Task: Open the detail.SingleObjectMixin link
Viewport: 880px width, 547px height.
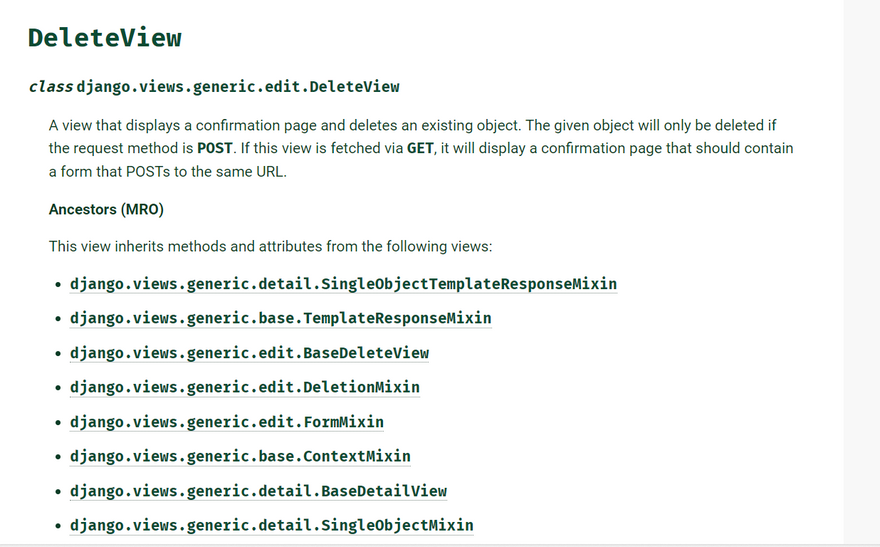Action: (271, 525)
